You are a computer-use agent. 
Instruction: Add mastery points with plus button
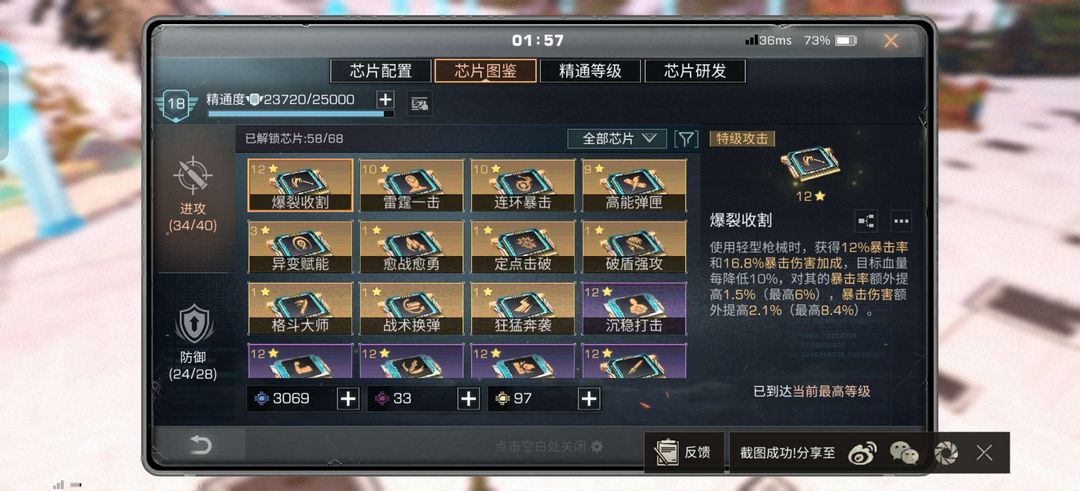click(385, 100)
